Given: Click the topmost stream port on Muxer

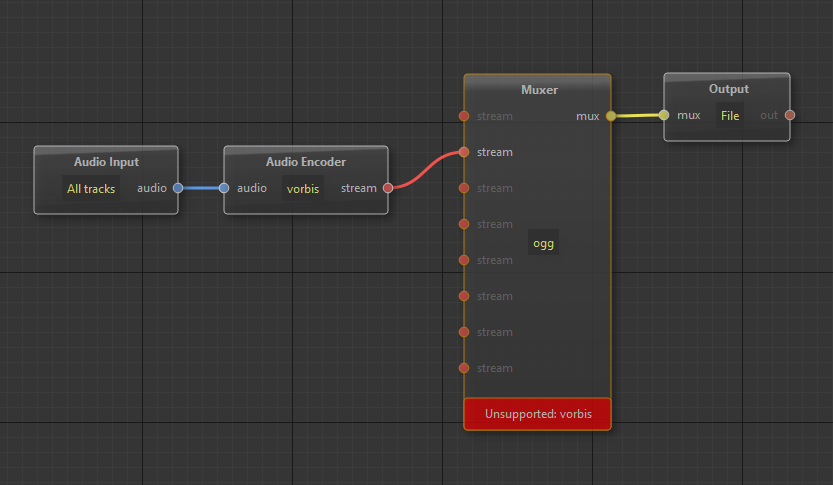Looking at the screenshot, I should pos(464,116).
